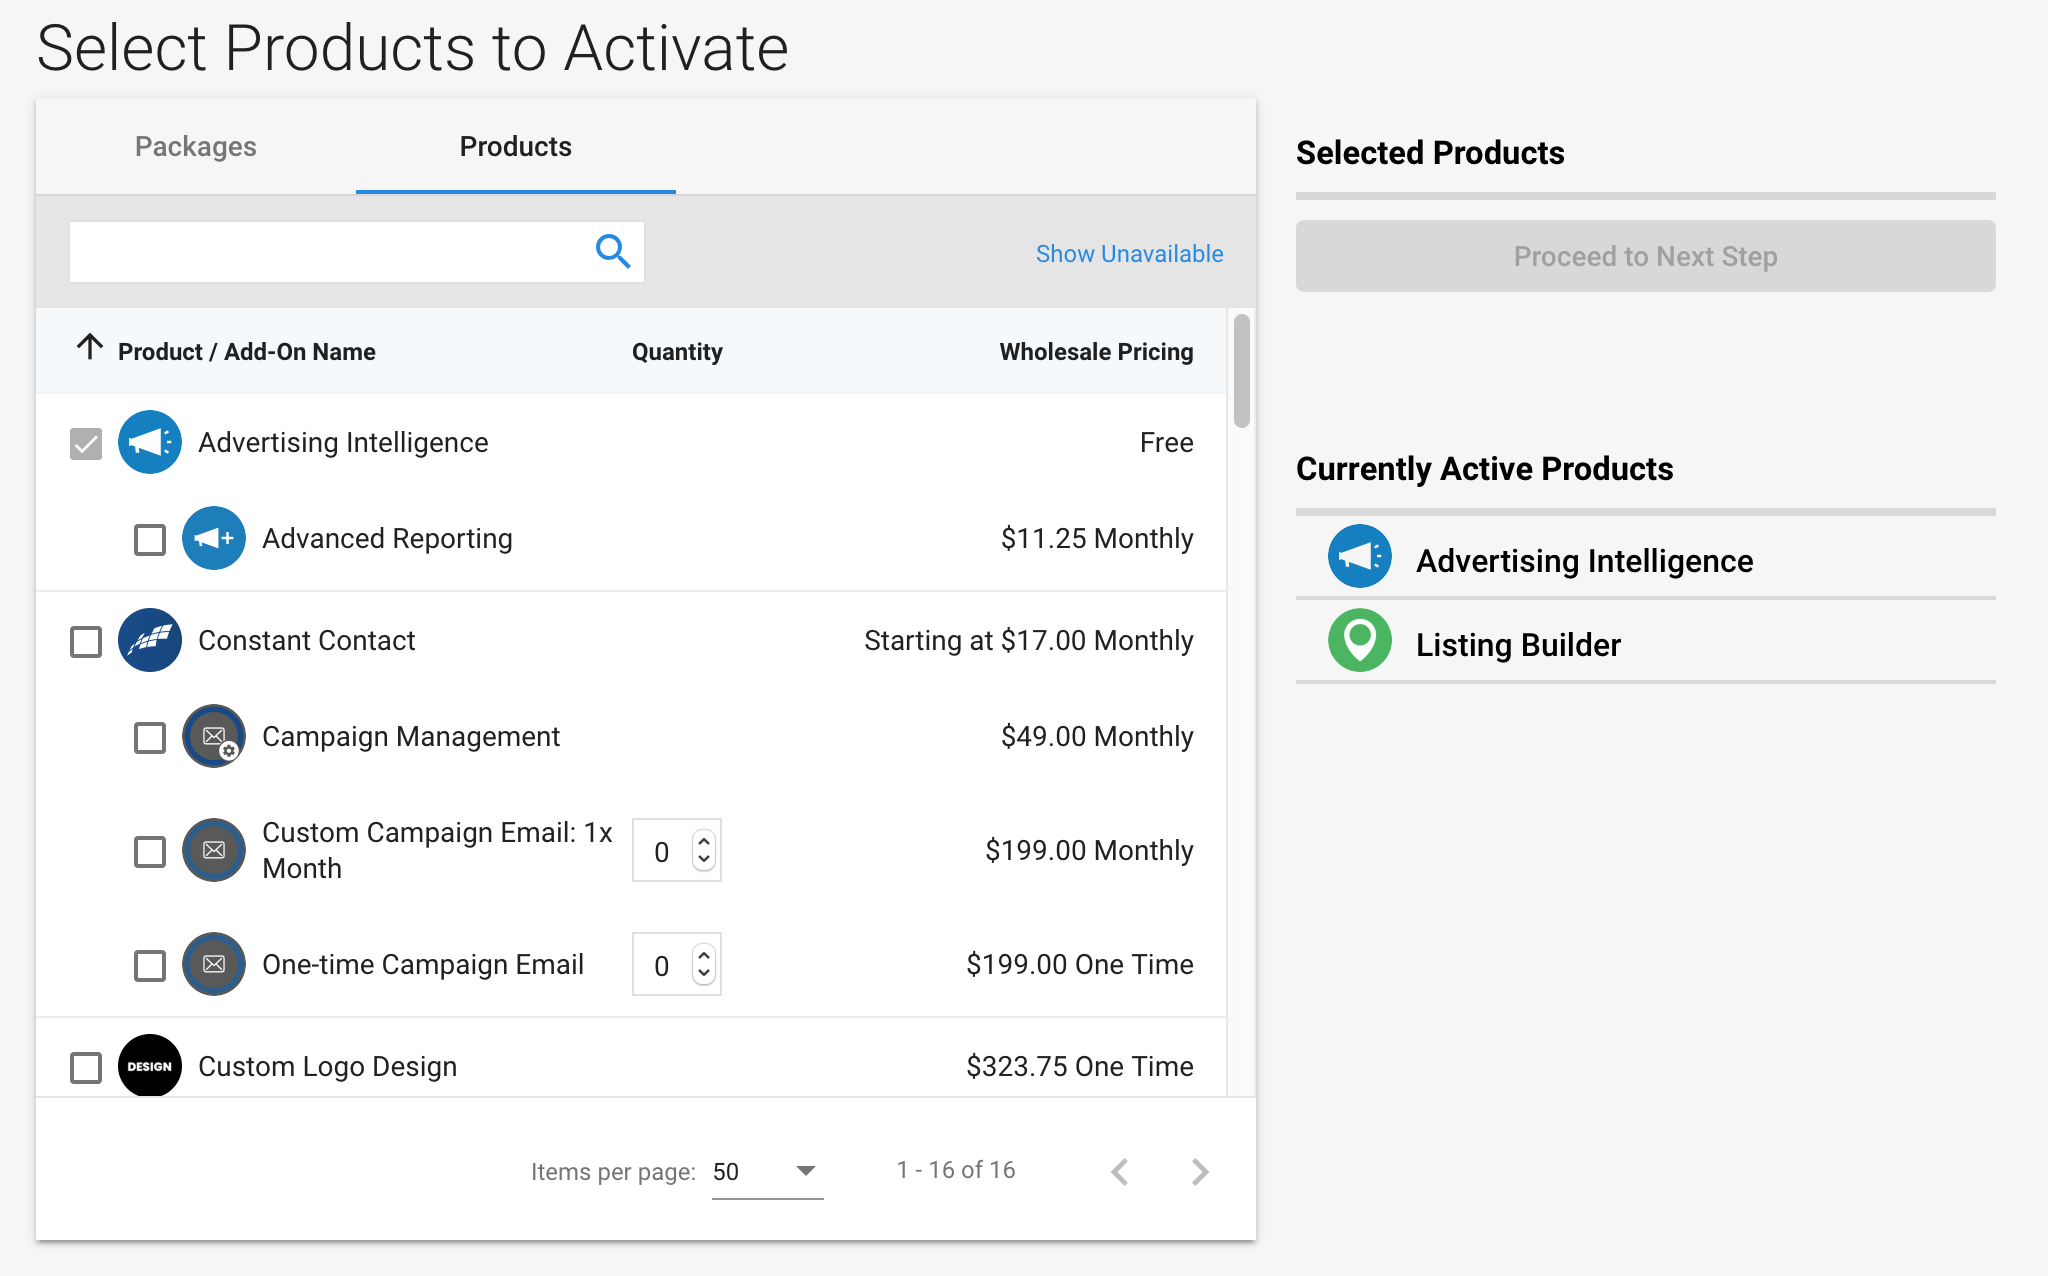Click the Listing Builder active product label
The height and width of the screenshot is (1276, 2048).
click(x=1518, y=645)
